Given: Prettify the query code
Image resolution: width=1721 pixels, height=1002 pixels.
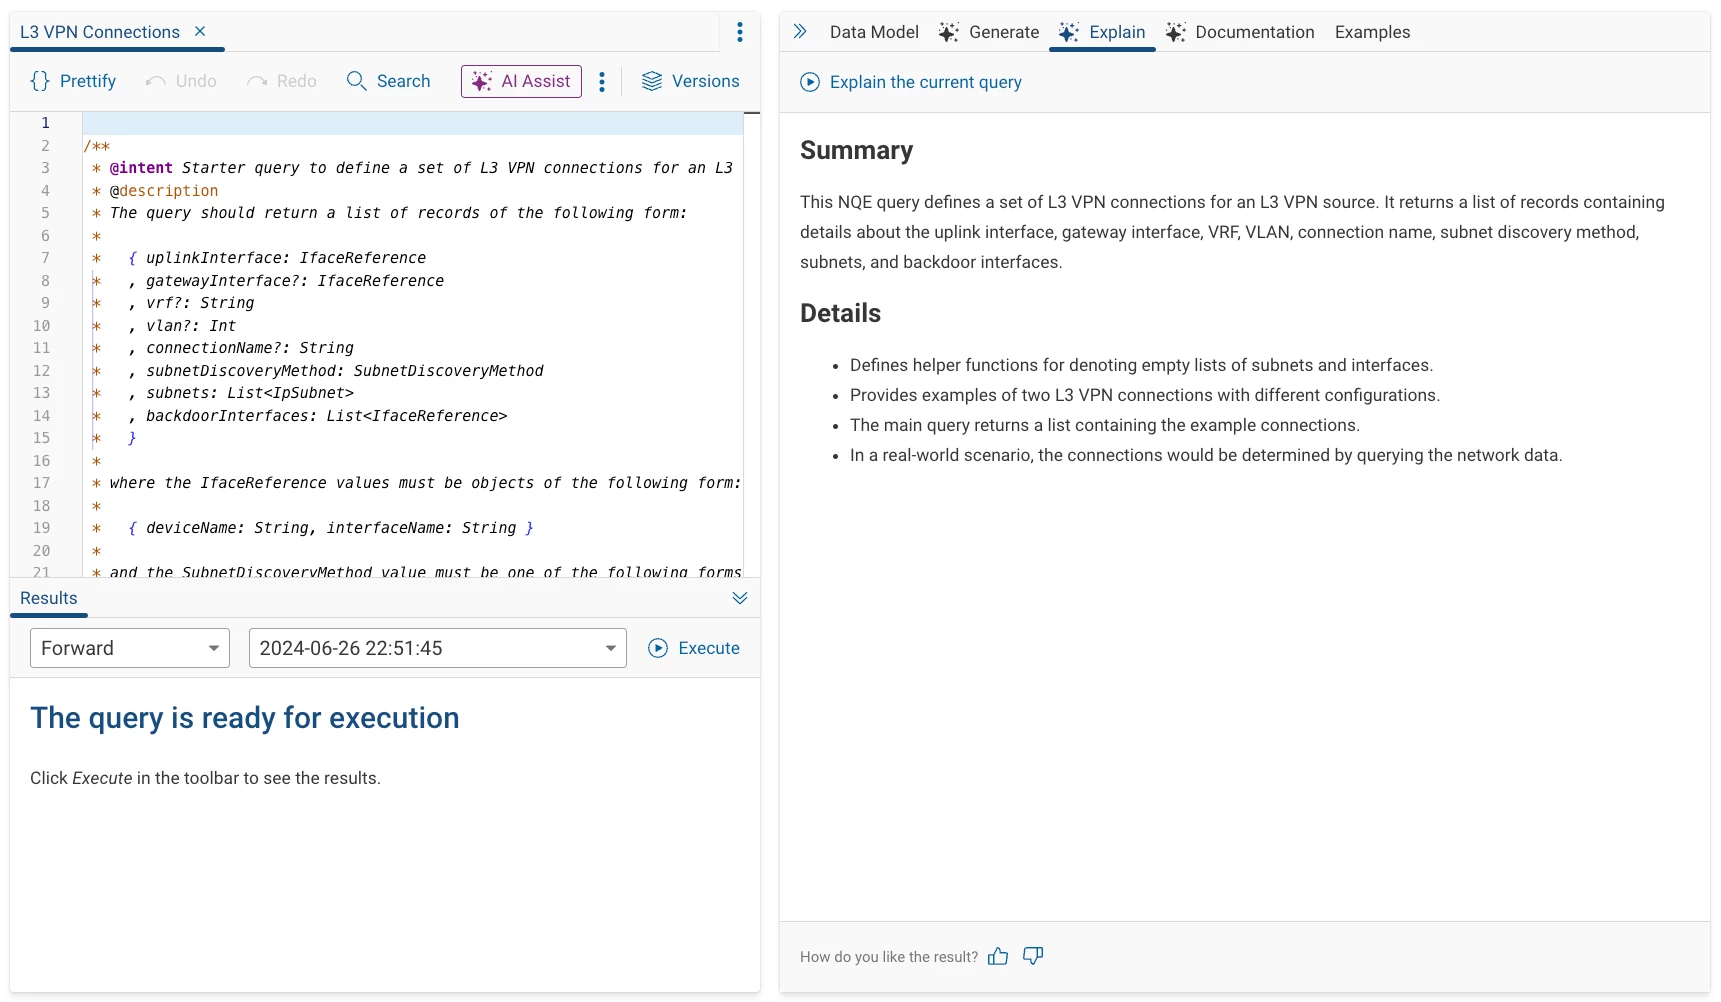Looking at the screenshot, I should pyautogui.click(x=73, y=81).
